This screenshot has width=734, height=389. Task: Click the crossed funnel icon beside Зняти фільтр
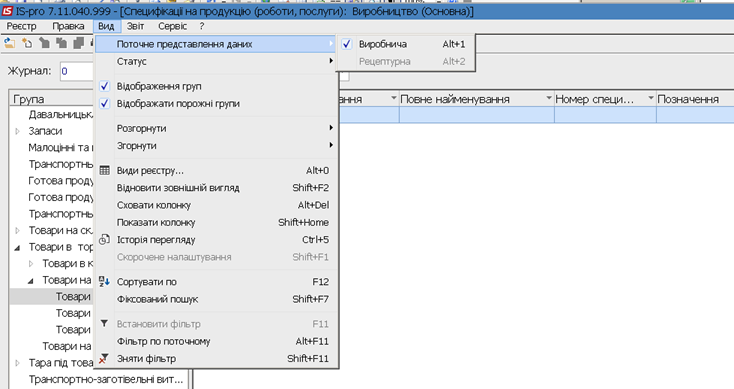tap(104, 359)
